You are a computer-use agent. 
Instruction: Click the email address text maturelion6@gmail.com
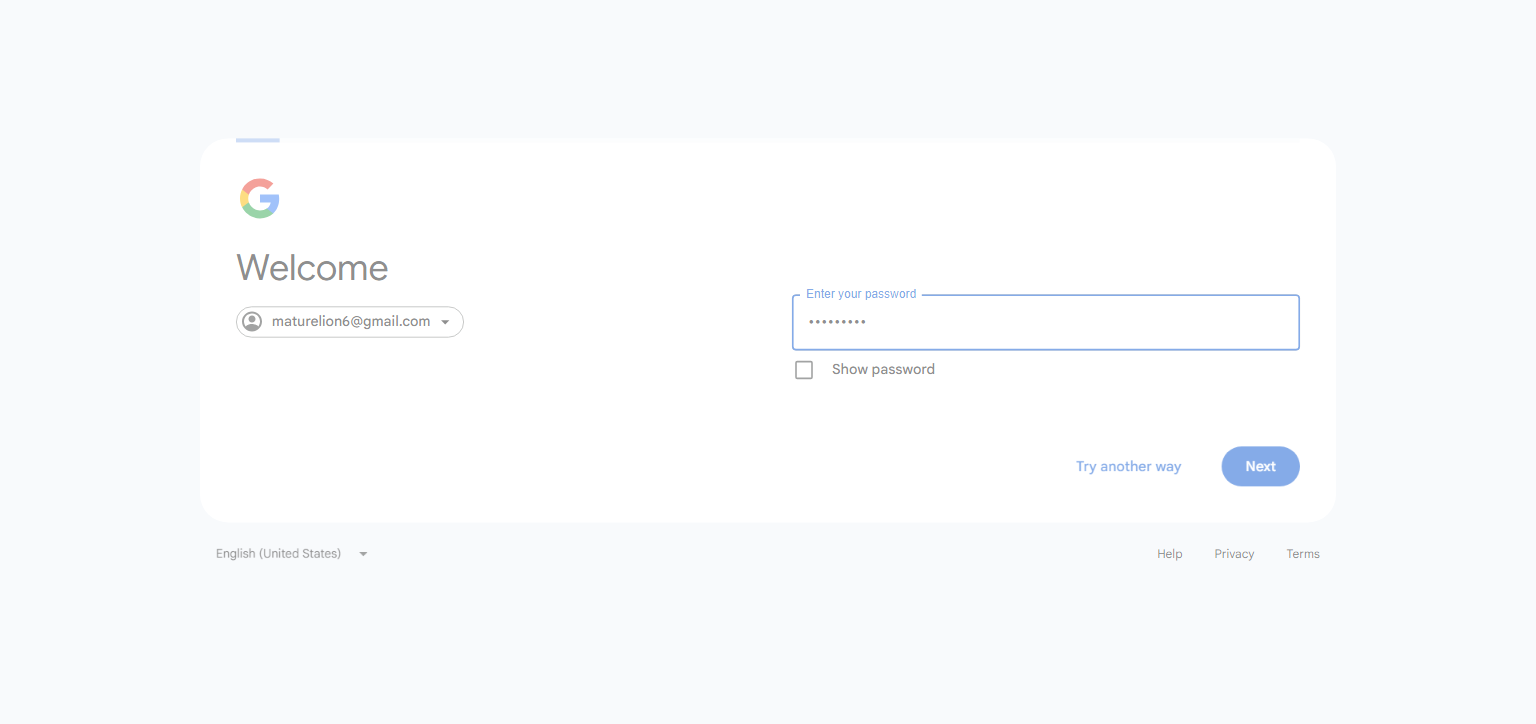click(351, 322)
